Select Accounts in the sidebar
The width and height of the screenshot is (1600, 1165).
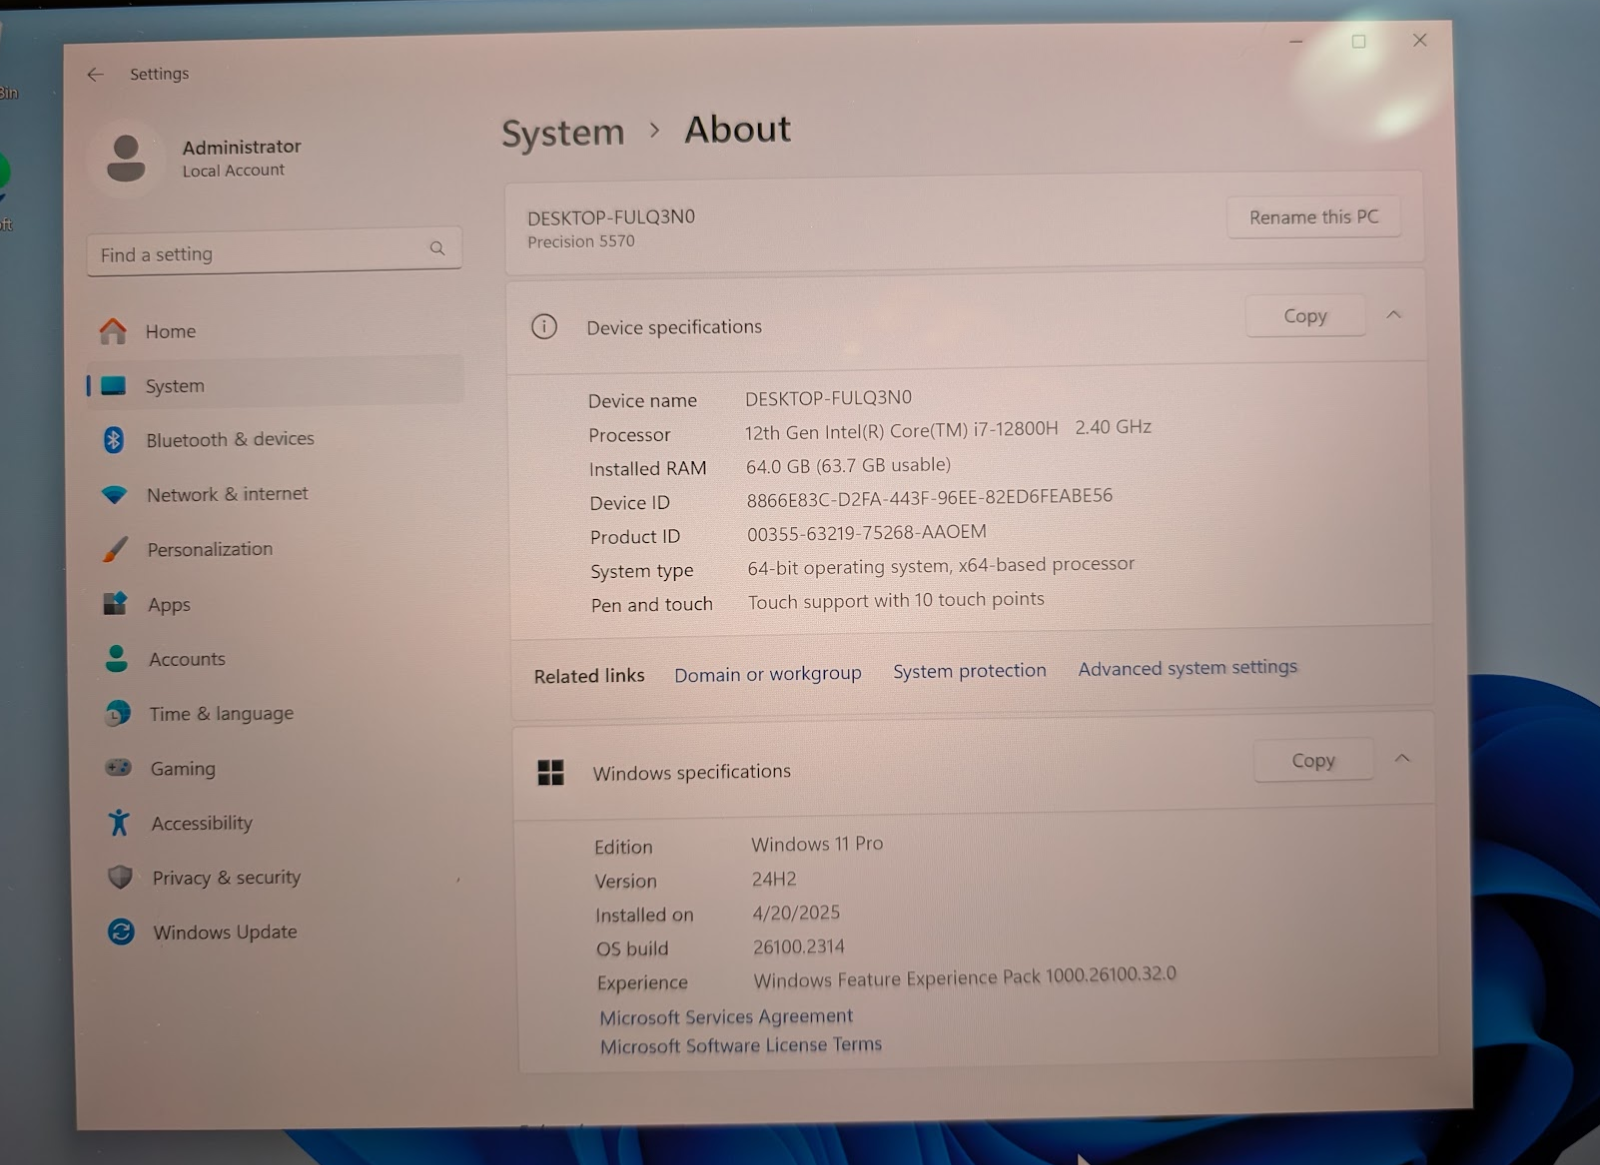click(x=277, y=659)
